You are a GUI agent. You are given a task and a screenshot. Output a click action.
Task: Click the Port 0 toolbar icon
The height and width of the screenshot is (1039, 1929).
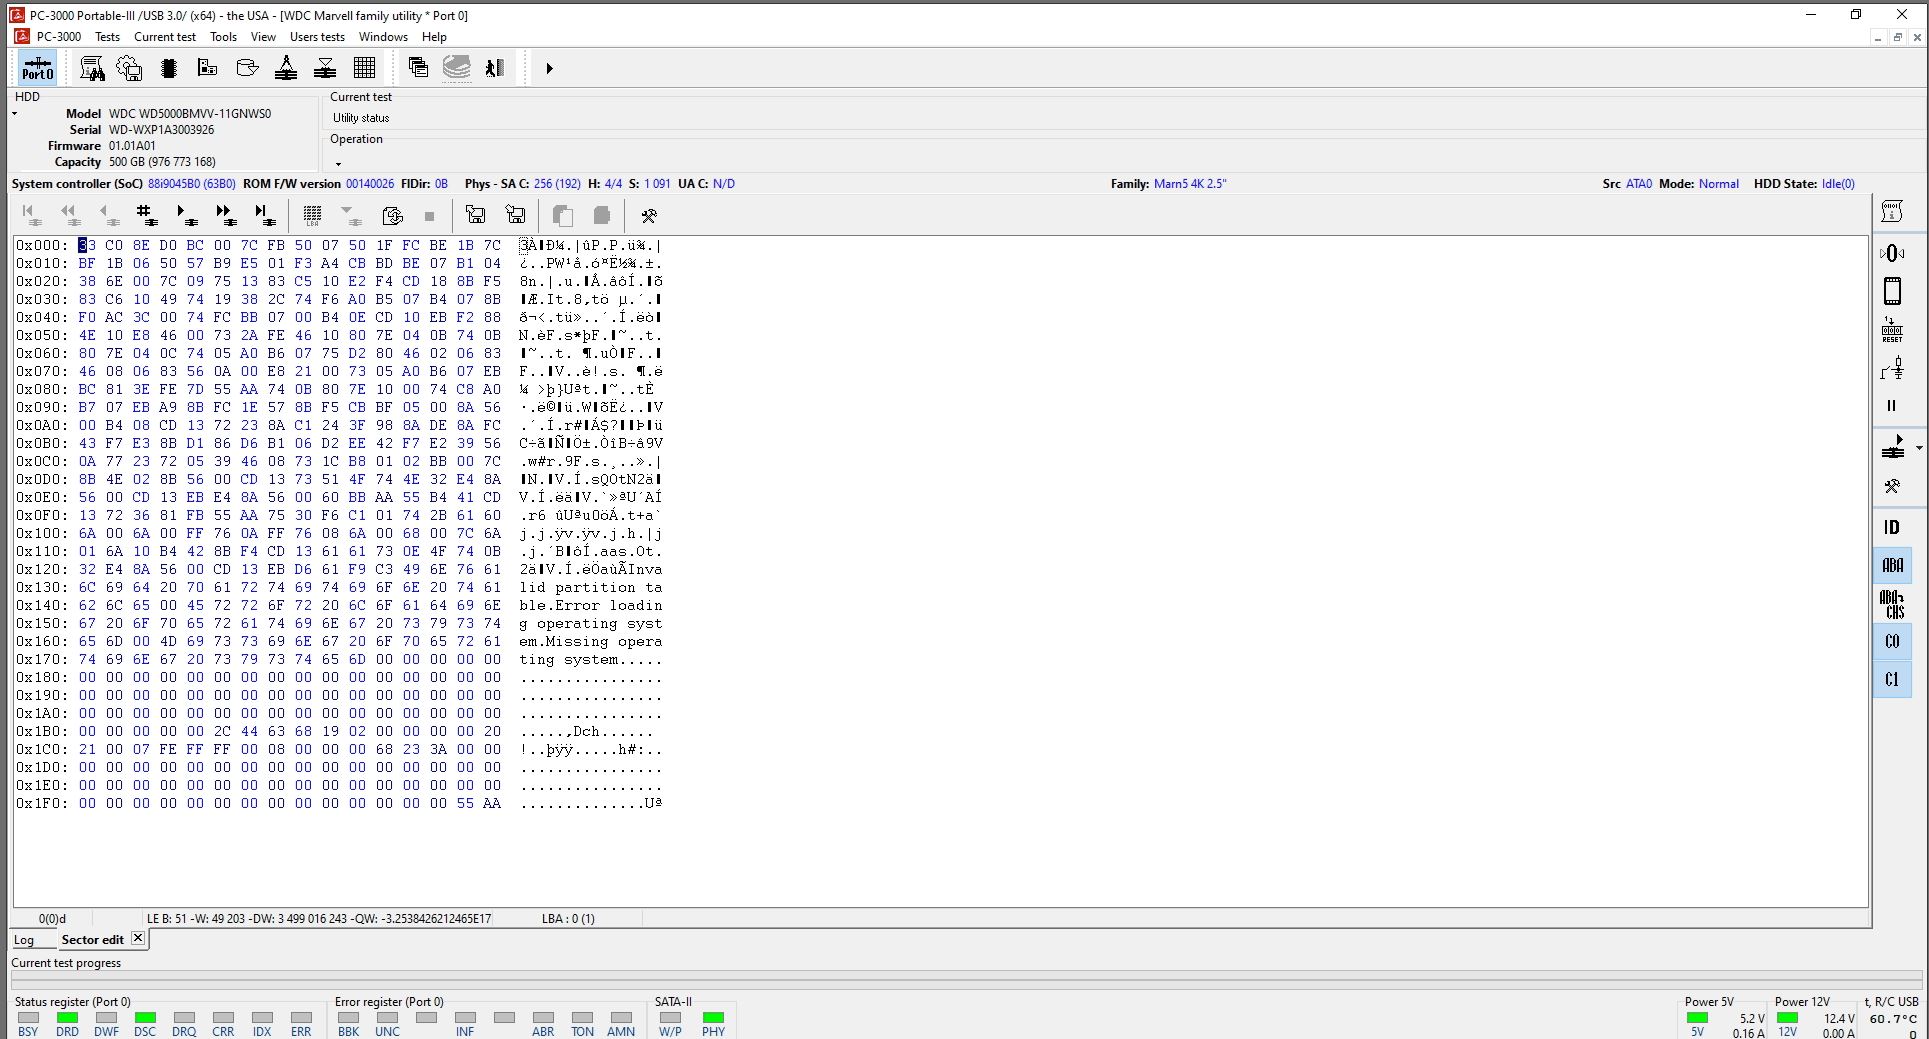pos(38,68)
